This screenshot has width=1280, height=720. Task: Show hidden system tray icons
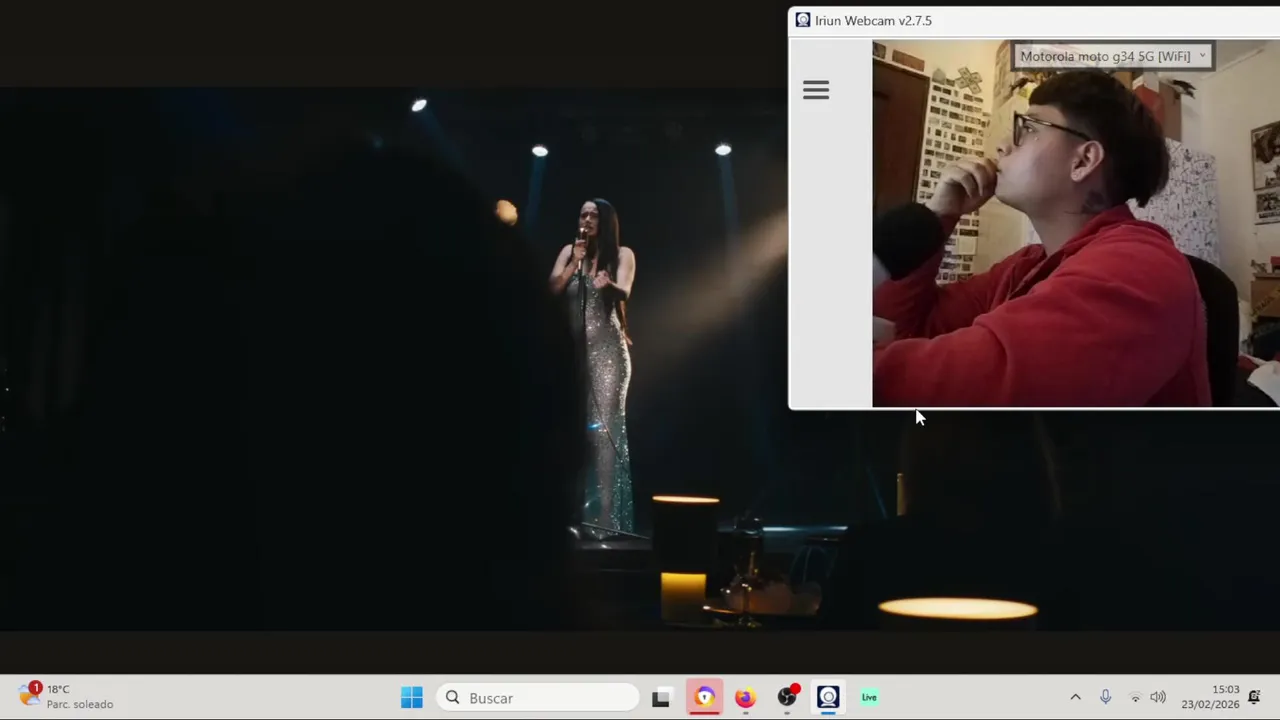(x=1075, y=698)
